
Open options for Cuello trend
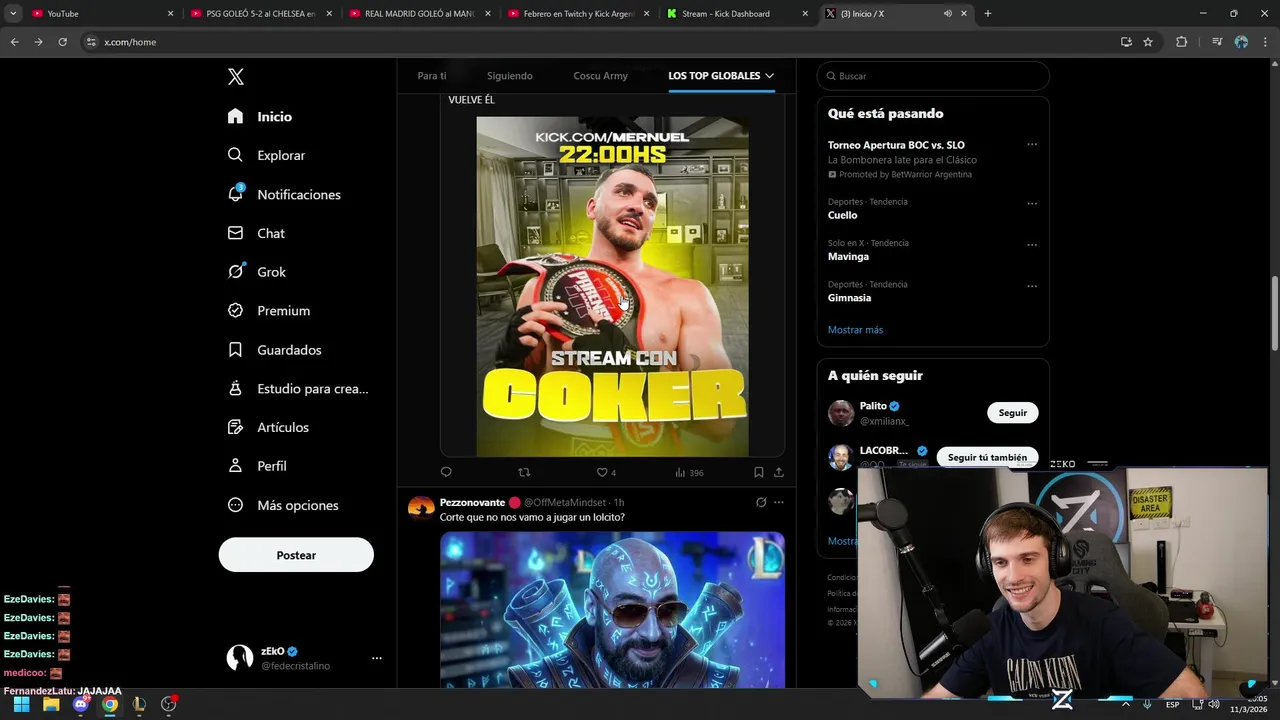tap(1032, 203)
